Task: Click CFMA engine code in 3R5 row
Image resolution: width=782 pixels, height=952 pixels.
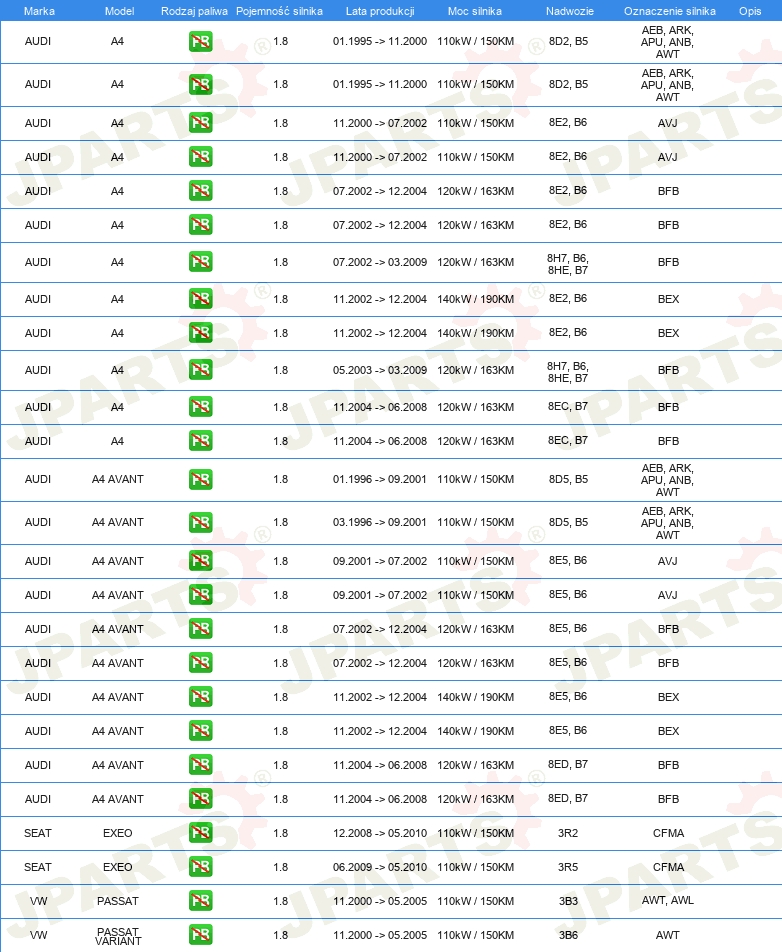Action: (x=668, y=868)
